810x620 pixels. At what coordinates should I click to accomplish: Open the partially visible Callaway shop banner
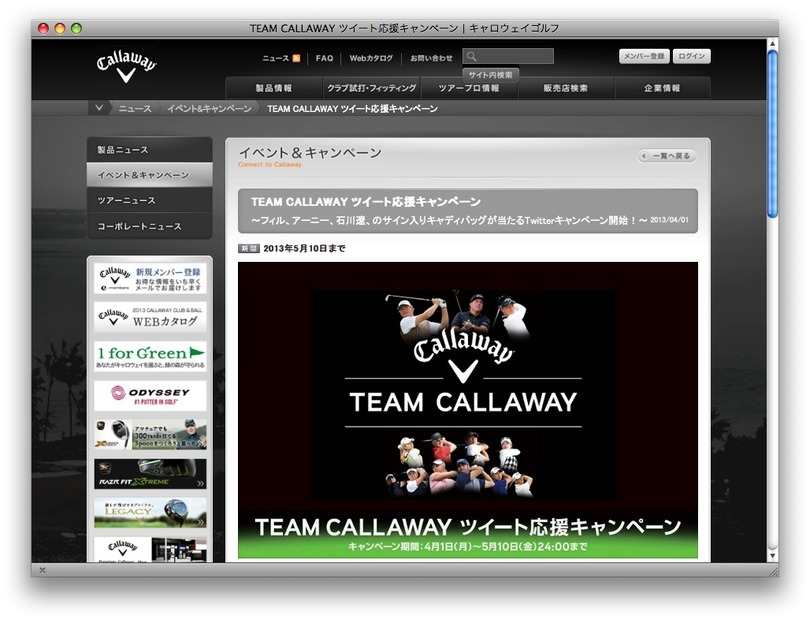point(150,549)
